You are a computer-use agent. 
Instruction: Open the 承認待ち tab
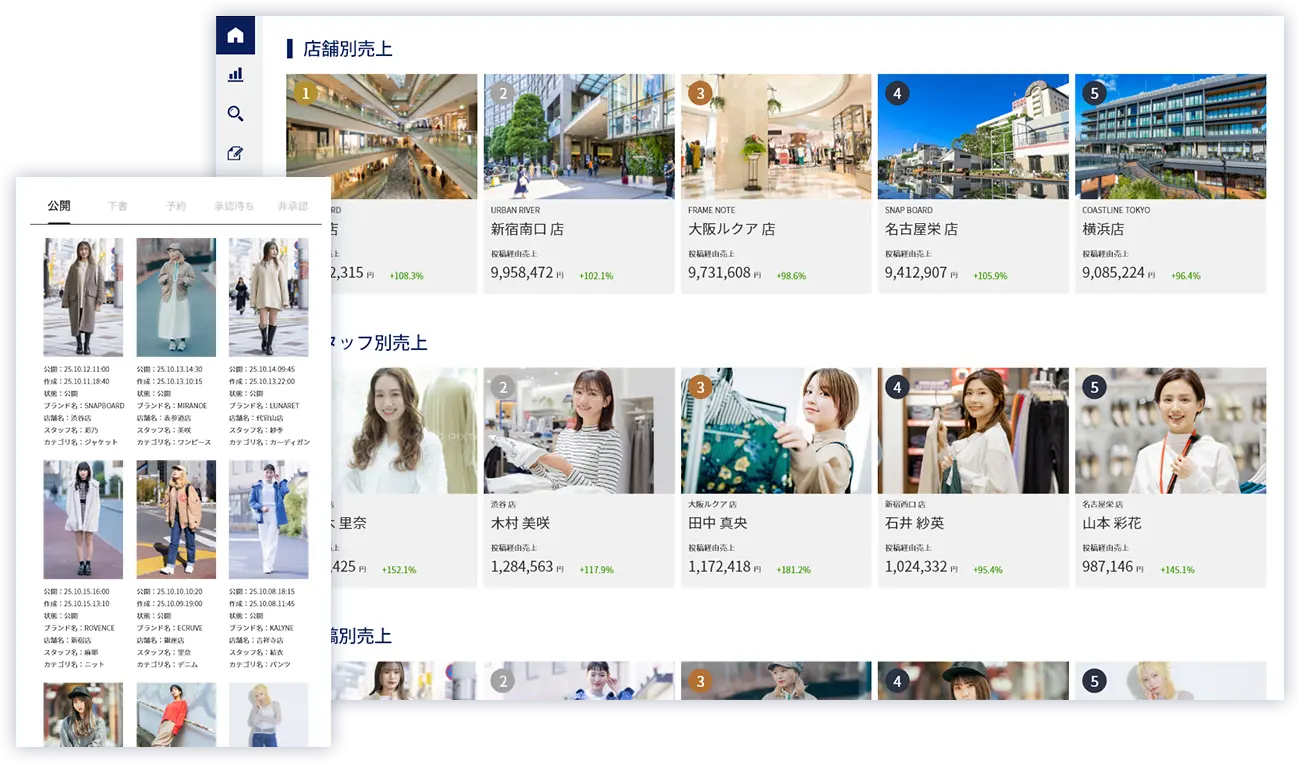pyautogui.click(x=234, y=206)
